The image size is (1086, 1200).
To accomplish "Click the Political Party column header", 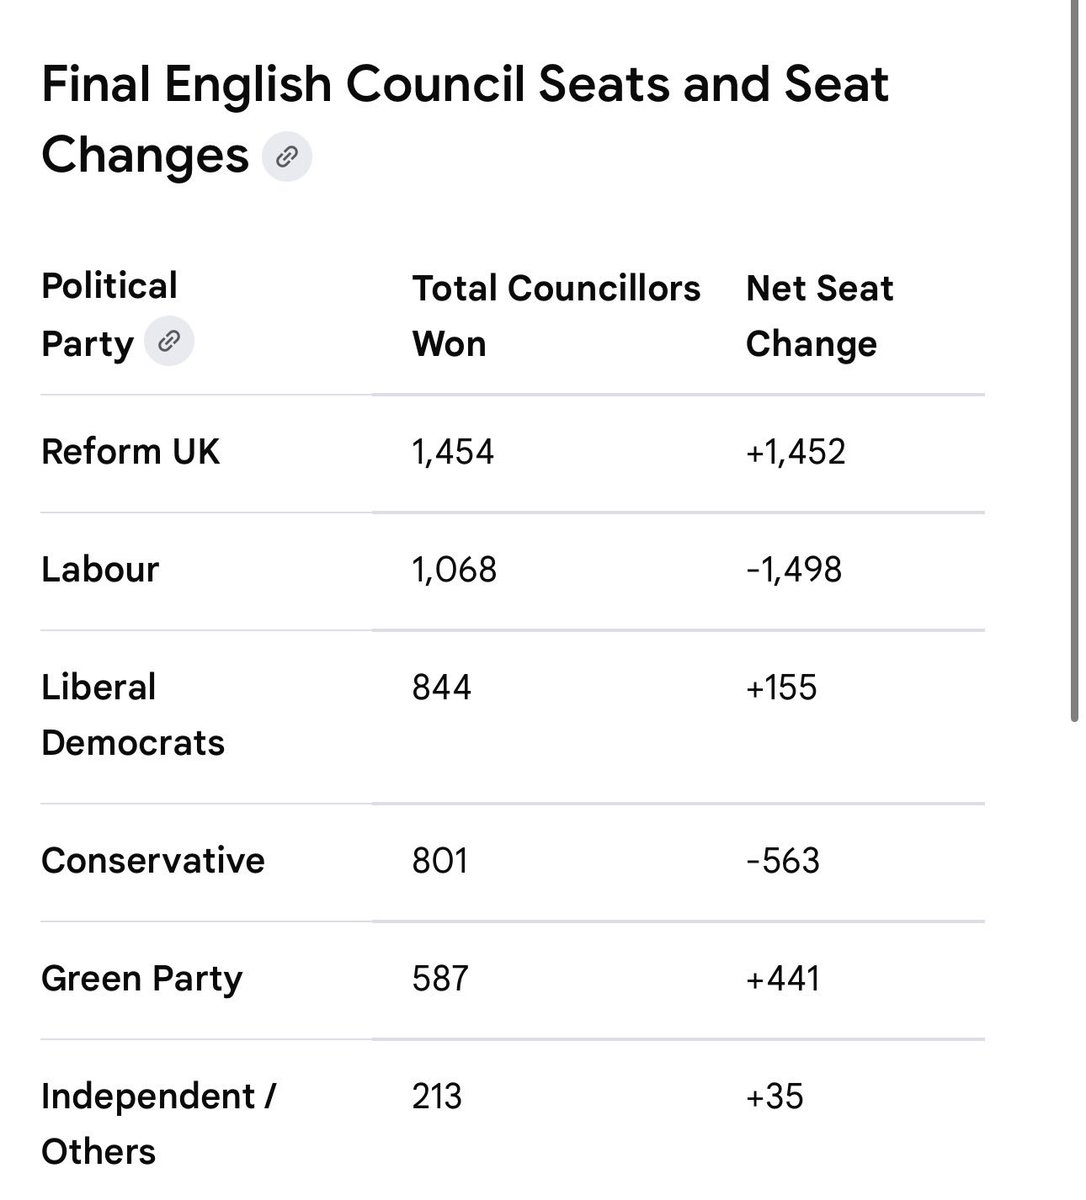I will pyautogui.click(x=109, y=315).
